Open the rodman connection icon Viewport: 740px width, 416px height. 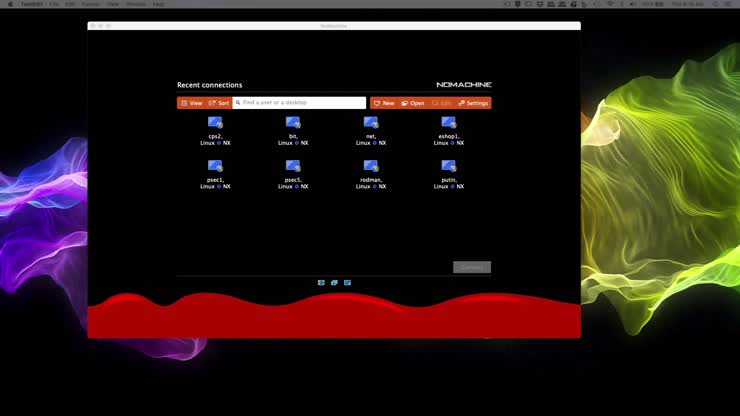[371, 166]
